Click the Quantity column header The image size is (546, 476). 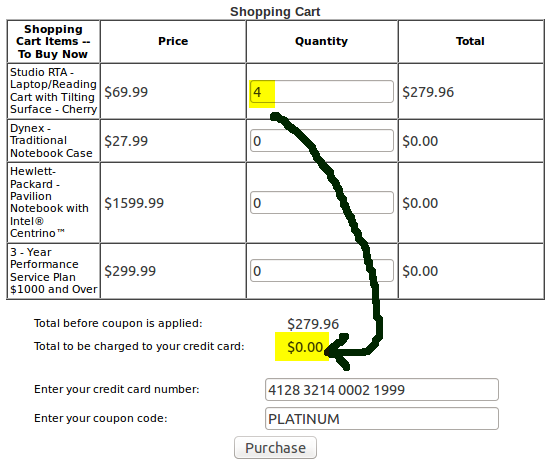click(x=321, y=41)
